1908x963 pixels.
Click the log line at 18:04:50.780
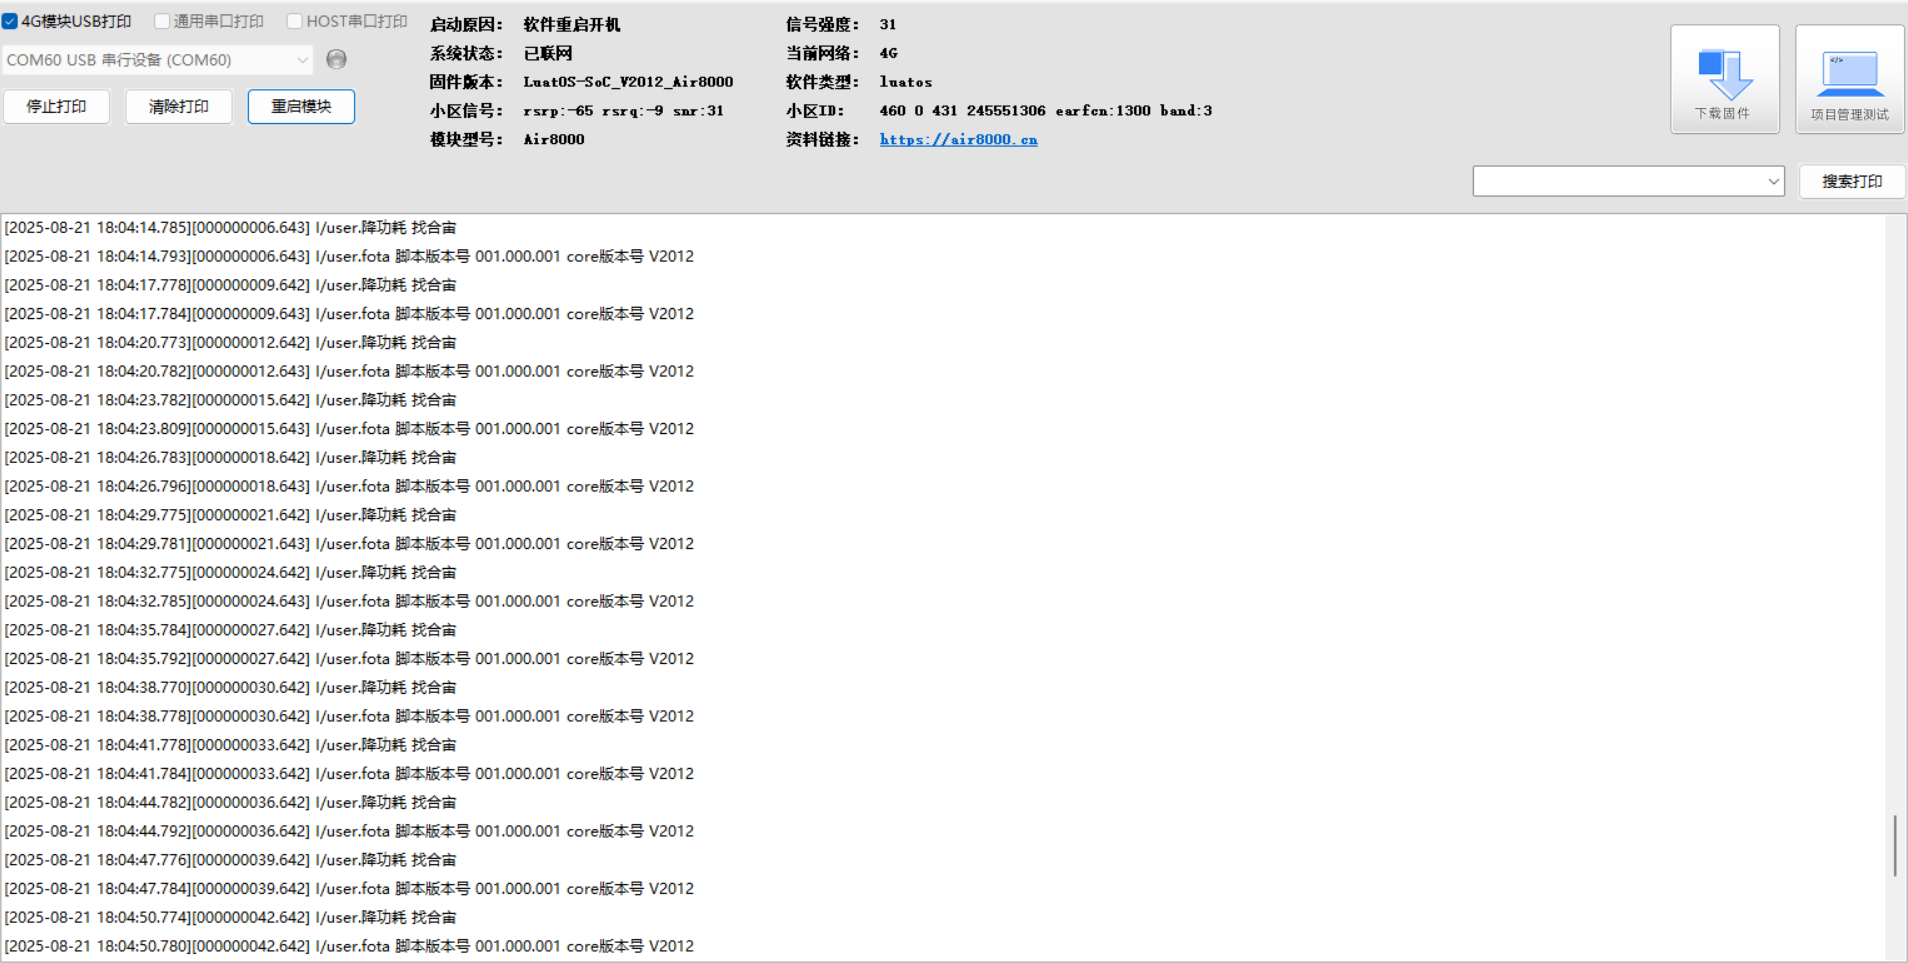[x=349, y=946]
